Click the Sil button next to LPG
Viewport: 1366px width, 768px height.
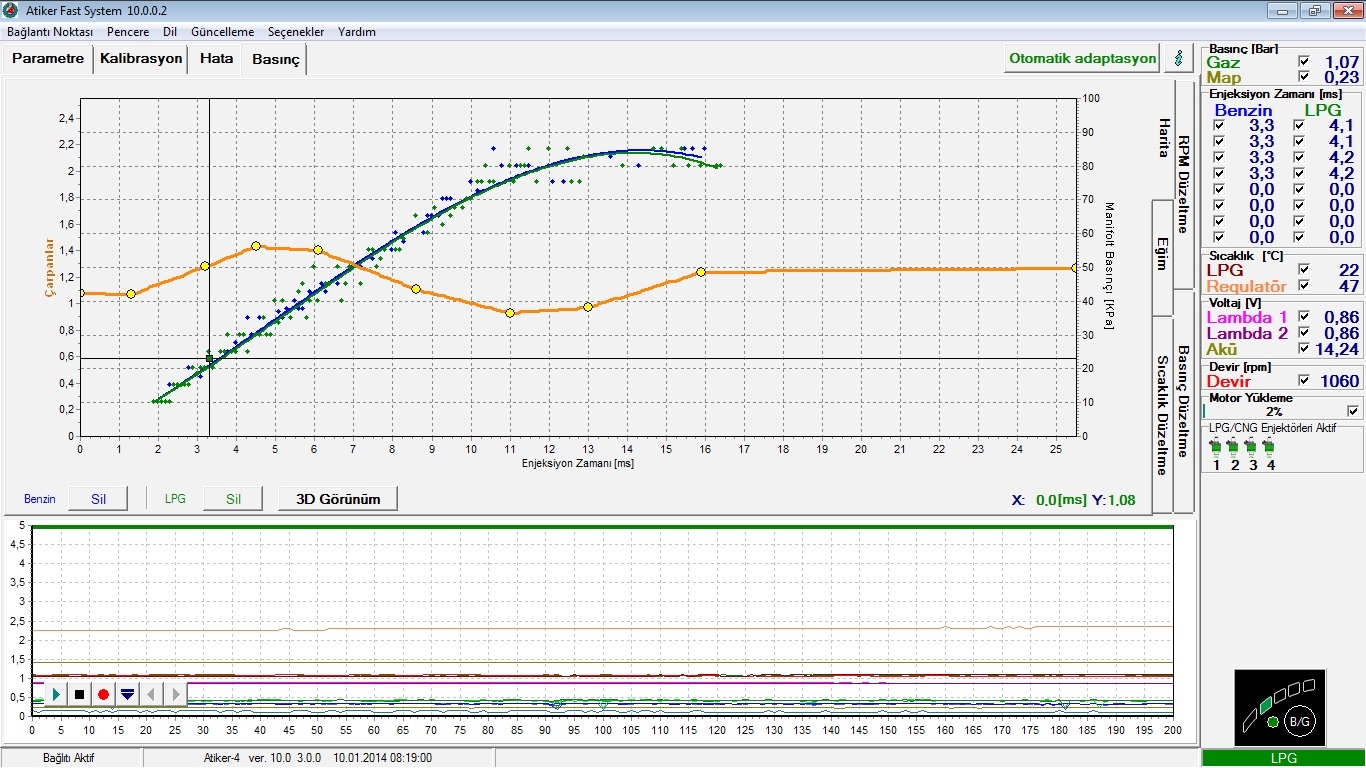[233, 499]
